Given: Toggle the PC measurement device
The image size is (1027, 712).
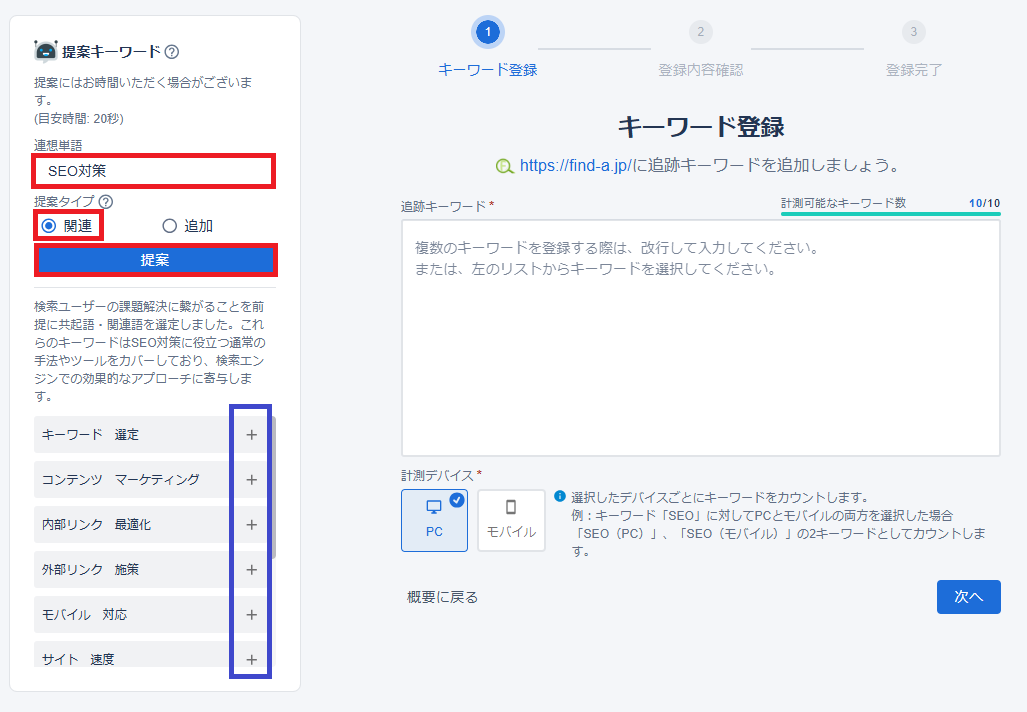Looking at the screenshot, I should coord(434,521).
